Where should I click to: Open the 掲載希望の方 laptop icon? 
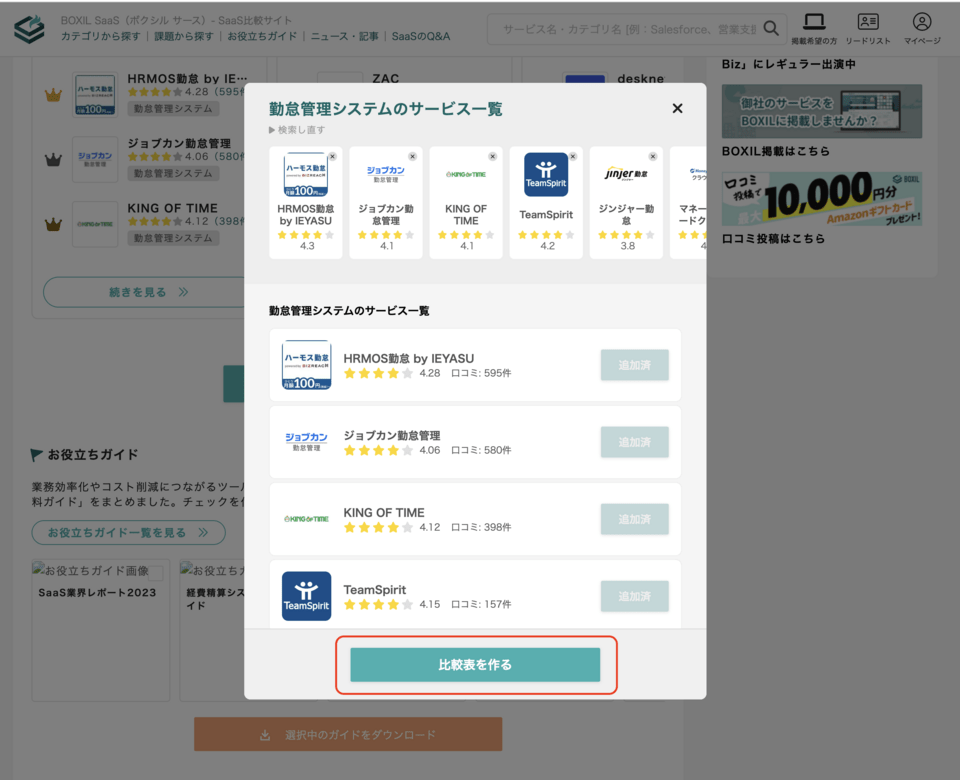point(814,23)
